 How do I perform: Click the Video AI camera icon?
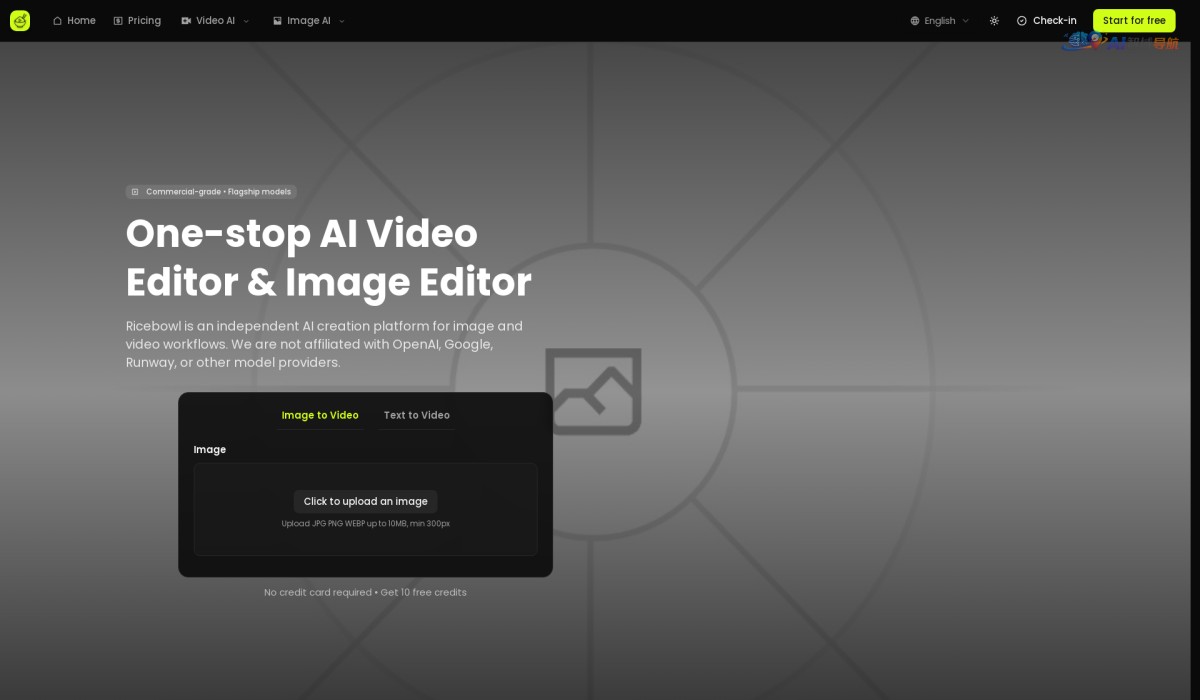186,21
